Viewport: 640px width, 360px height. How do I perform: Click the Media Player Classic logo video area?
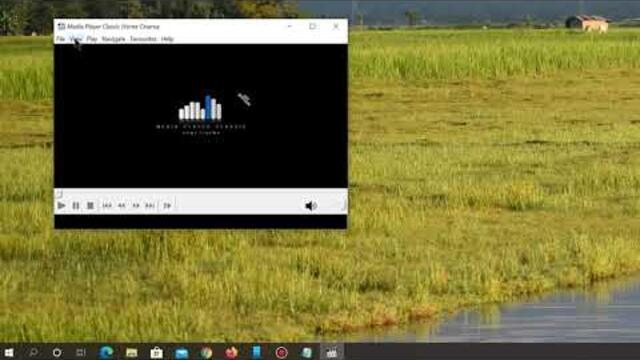[201, 116]
